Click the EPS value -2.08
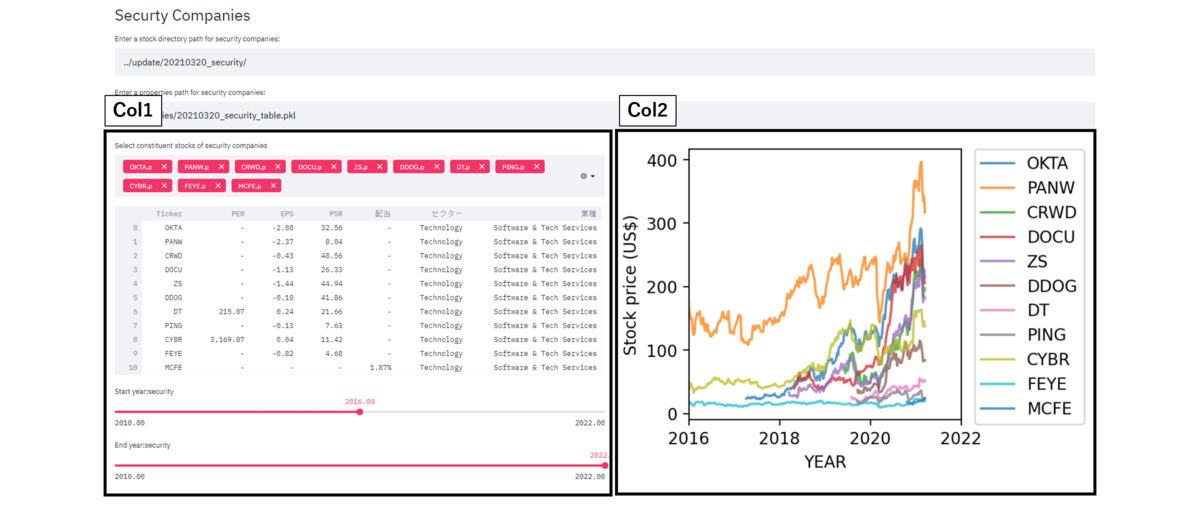The image size is (1200, 507). click(282, 228)
